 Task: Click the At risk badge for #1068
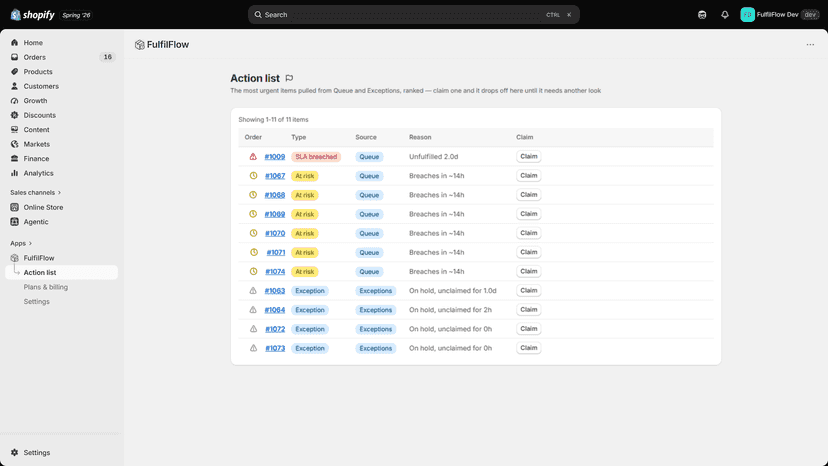[x=305, y=195]
